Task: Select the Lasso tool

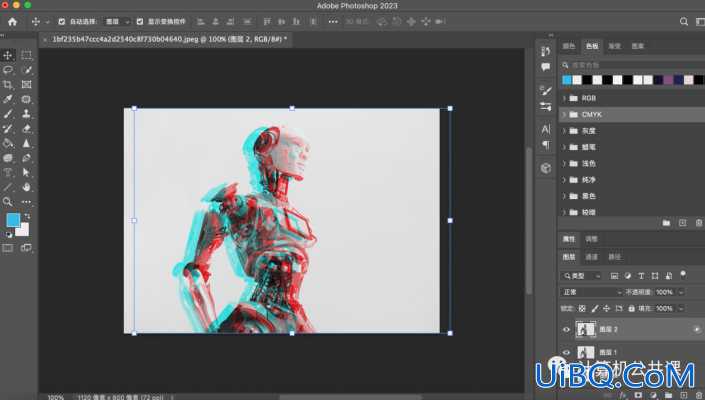Action: coord(8,70)
